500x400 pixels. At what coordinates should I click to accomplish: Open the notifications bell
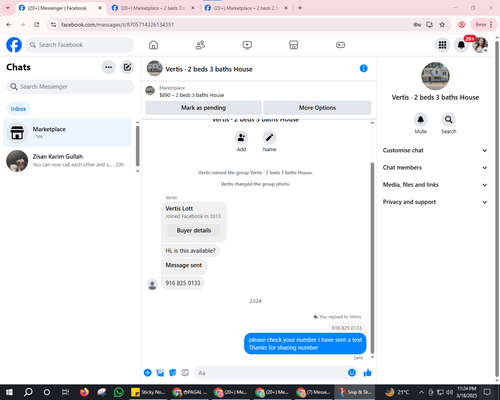pyautogui.click(x=461, y=45)
